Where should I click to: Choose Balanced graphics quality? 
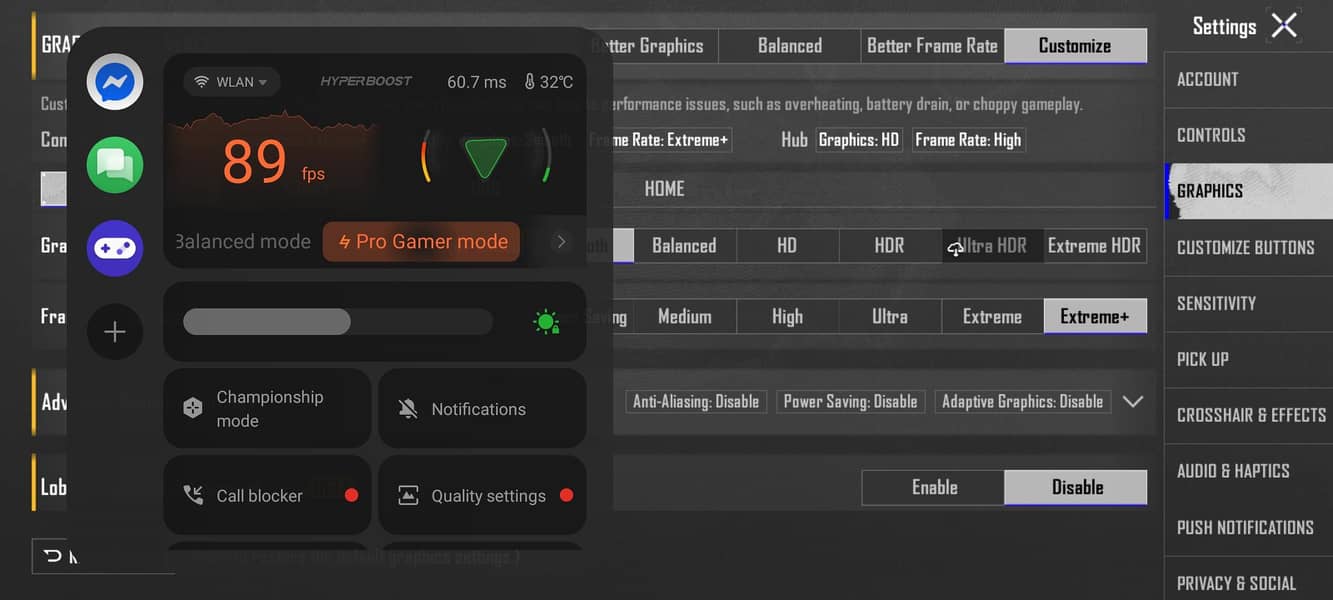pyautogui.click(x=684, y=246)
